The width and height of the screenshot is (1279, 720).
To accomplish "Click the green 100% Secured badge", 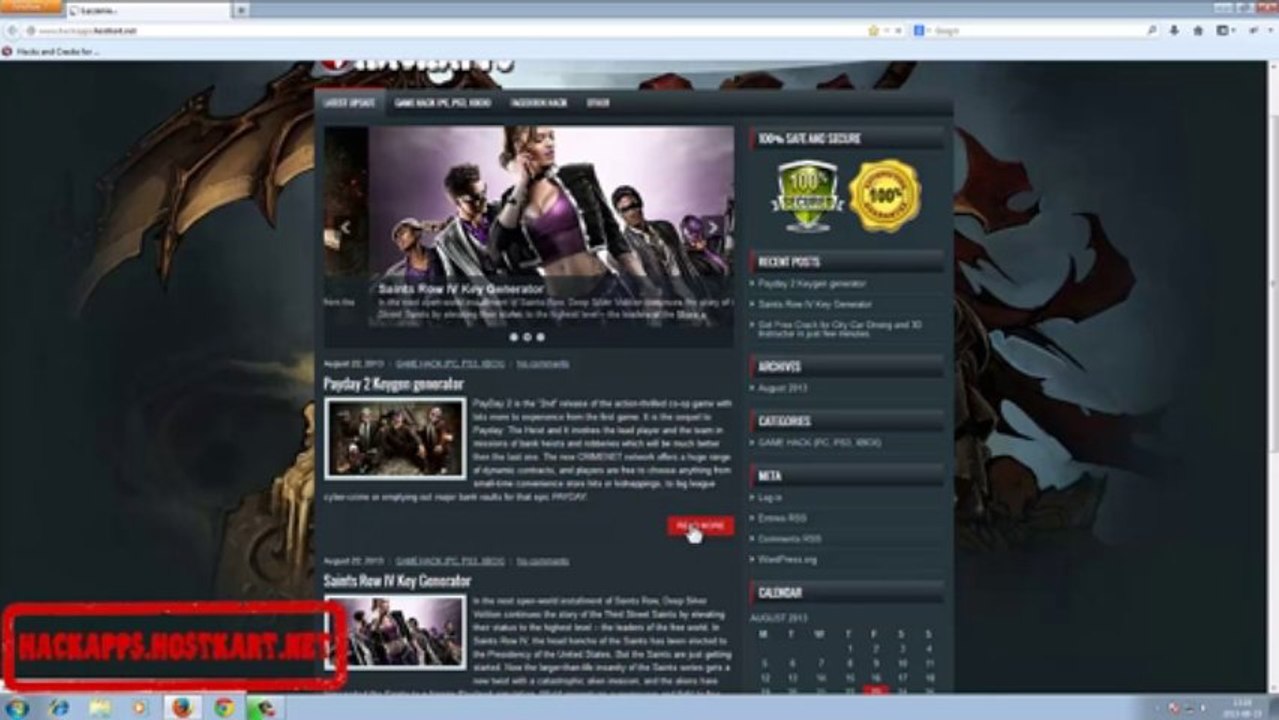I will click(x=807, y=195).
